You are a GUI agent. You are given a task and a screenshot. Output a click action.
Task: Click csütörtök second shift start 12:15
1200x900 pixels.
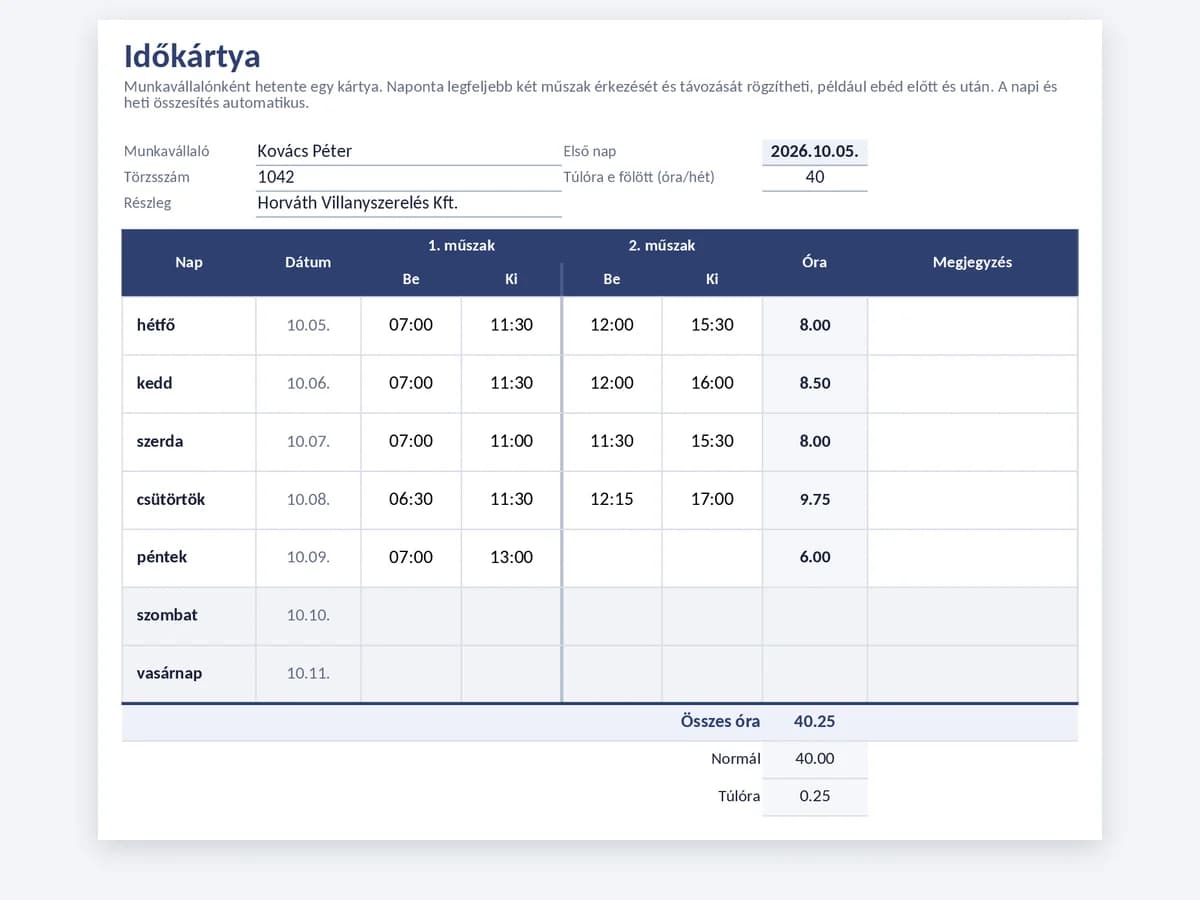[612, 499]
